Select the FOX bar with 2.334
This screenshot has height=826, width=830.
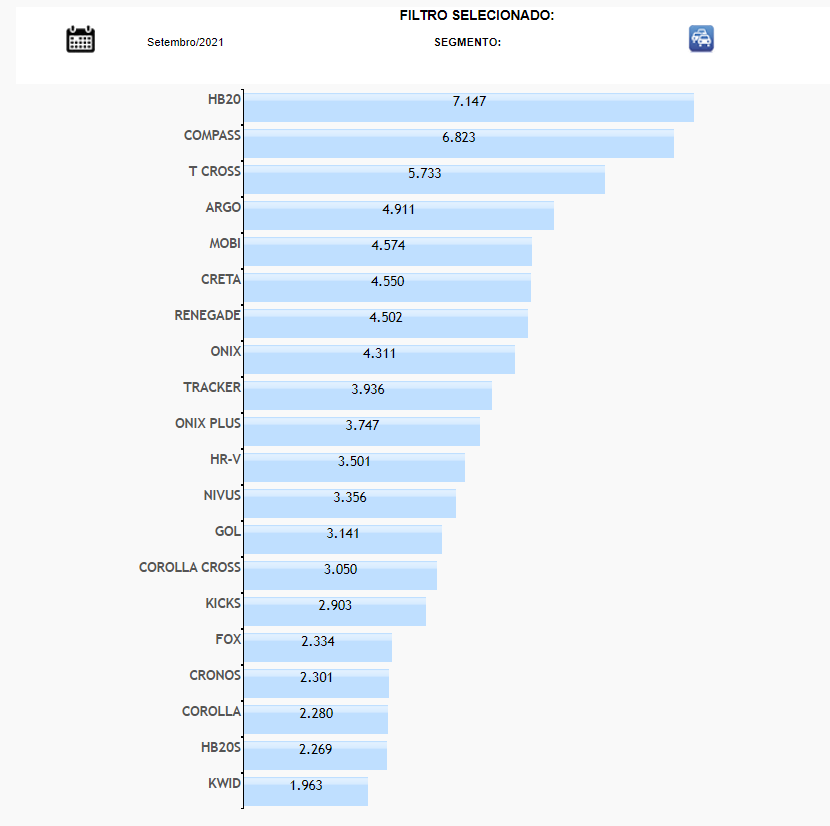tap(317, 647)
